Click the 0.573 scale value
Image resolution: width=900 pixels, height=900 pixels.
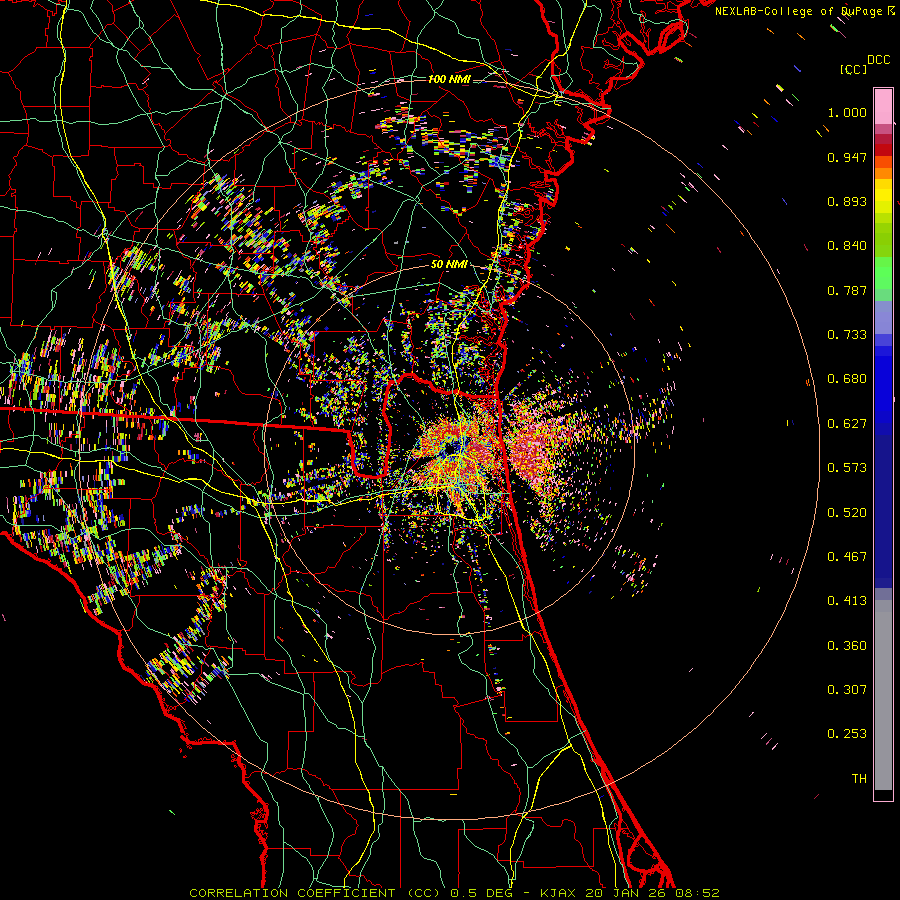pos(847,468)
